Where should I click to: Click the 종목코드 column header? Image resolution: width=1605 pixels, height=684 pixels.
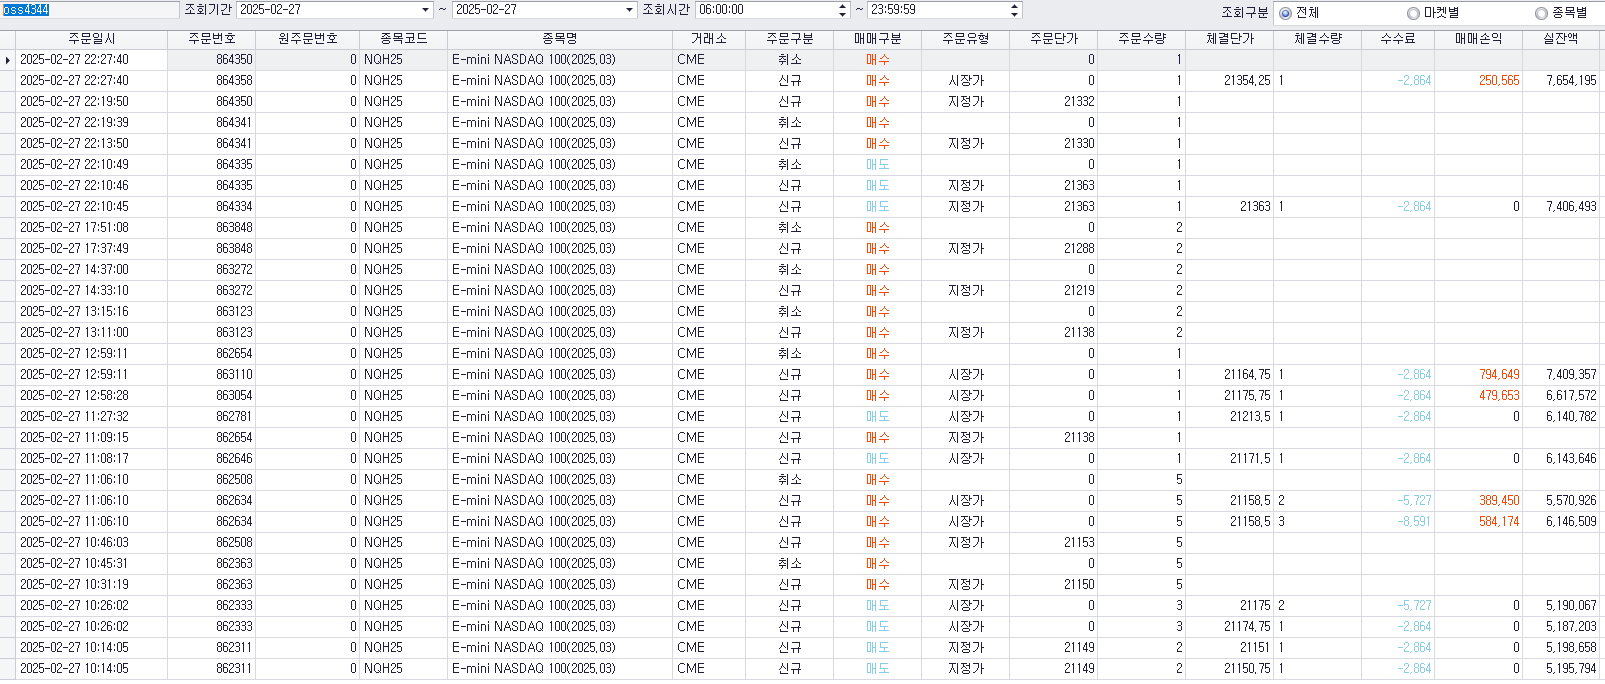click(404, 39)
